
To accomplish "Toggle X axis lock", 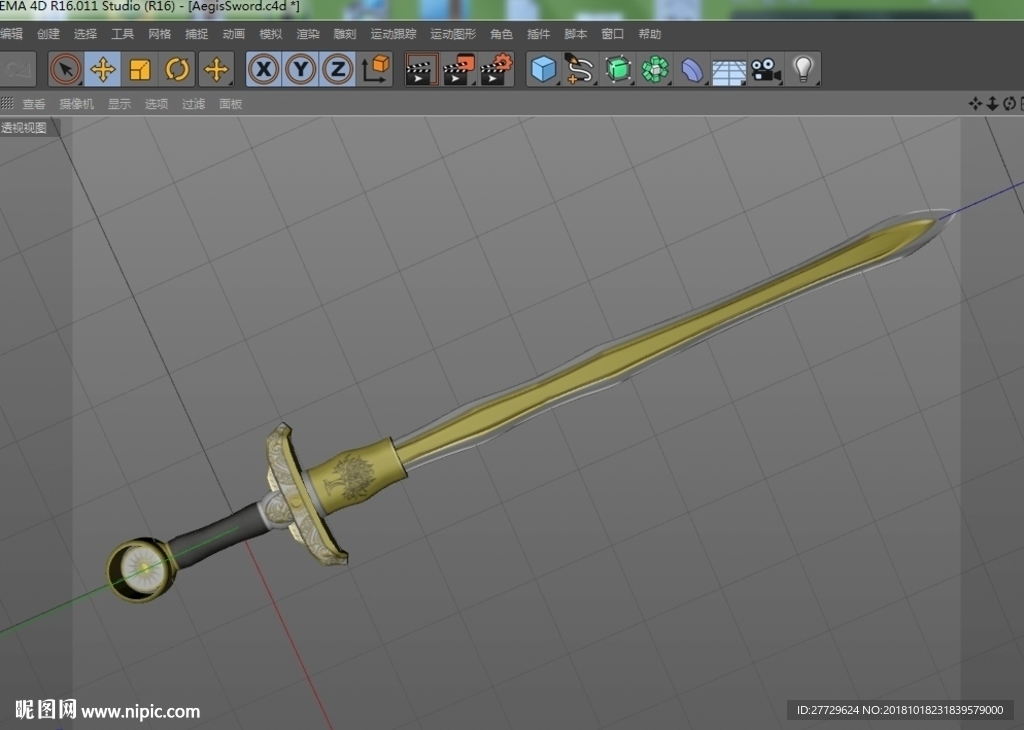I will click(x=264, y=69).
